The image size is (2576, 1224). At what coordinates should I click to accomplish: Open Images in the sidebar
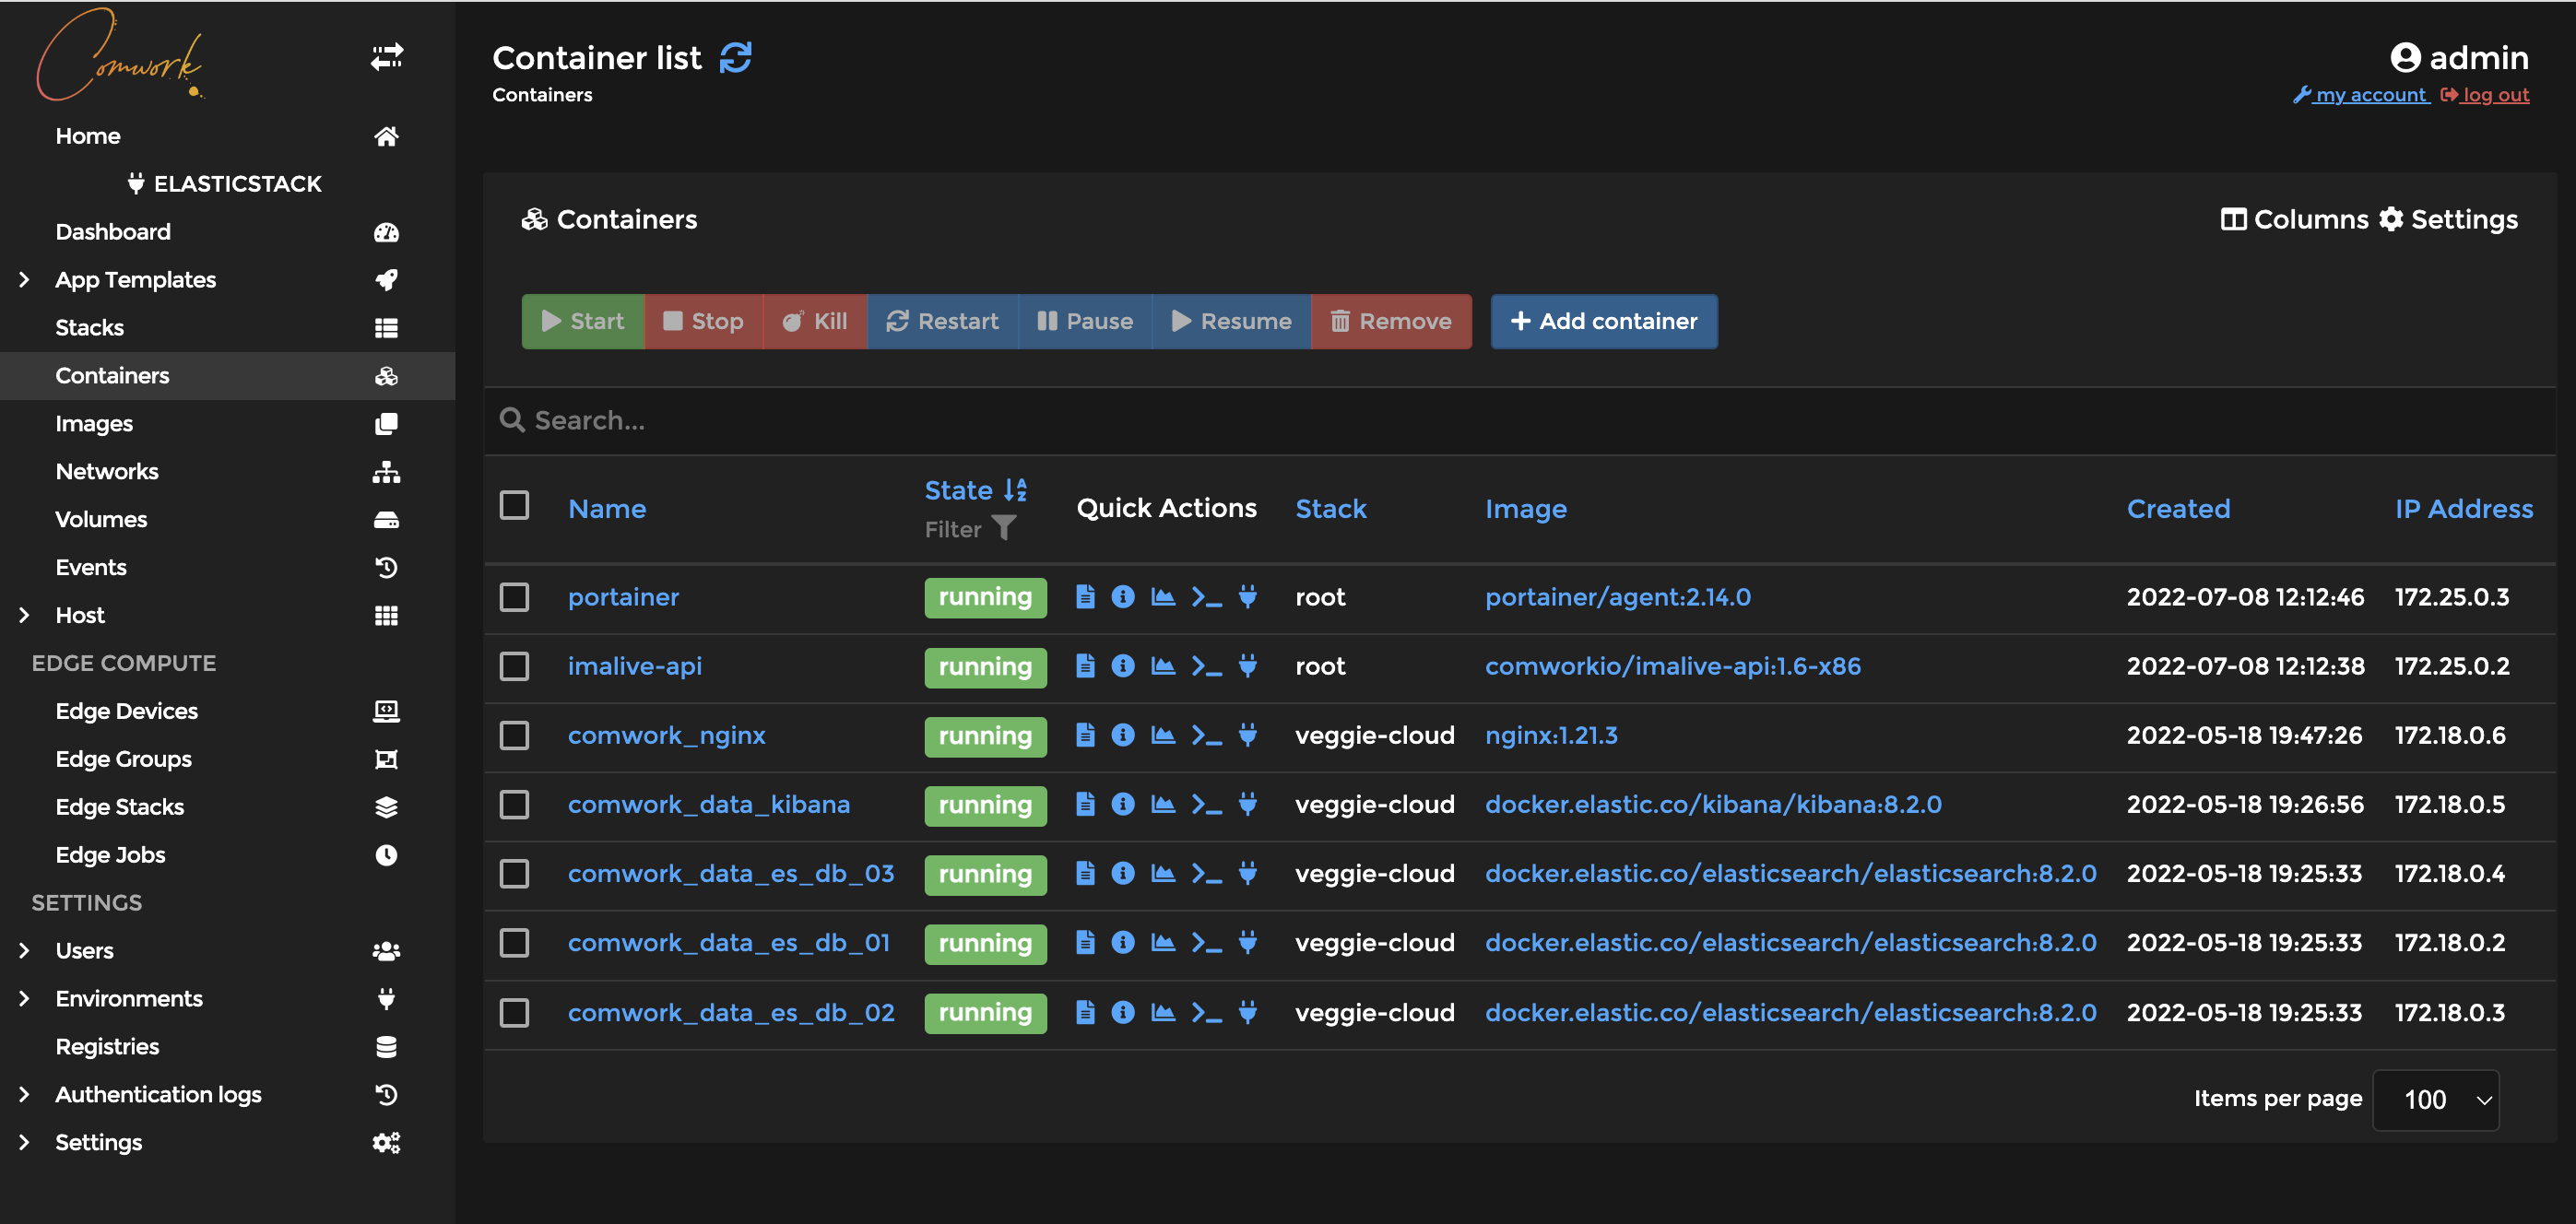tap(227, 424)
